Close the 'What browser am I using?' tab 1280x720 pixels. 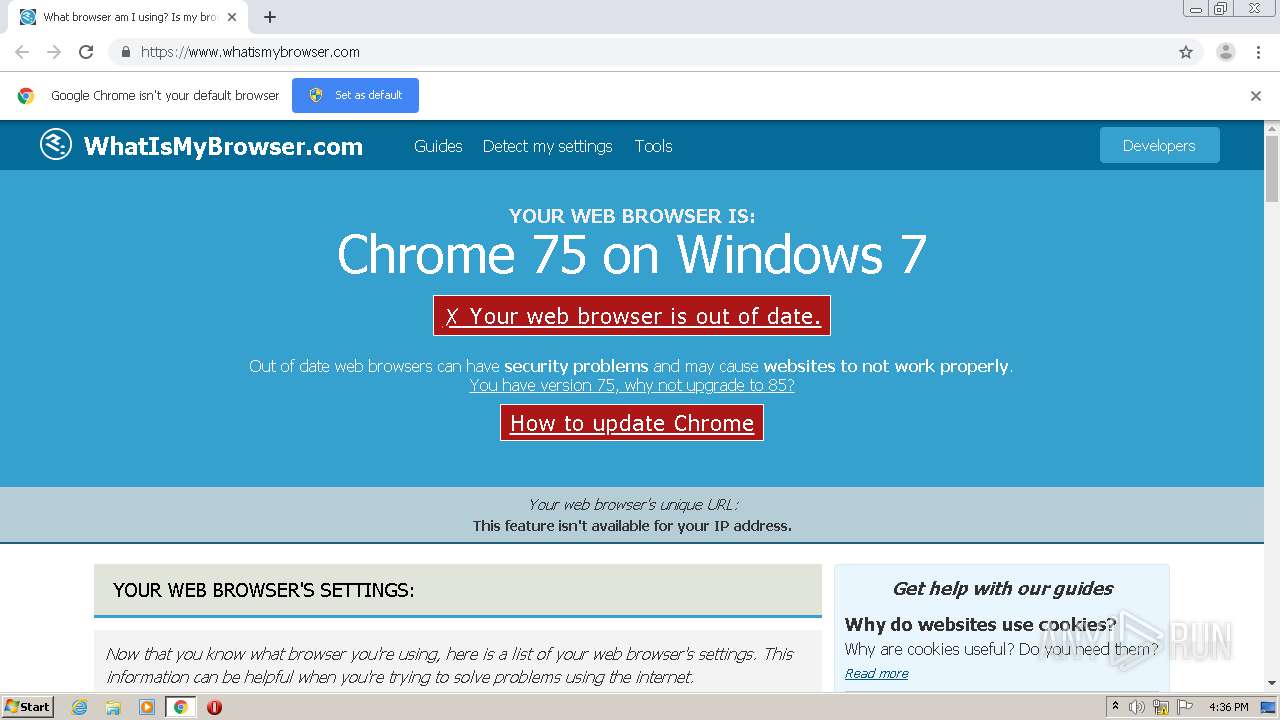coord(232,17)
